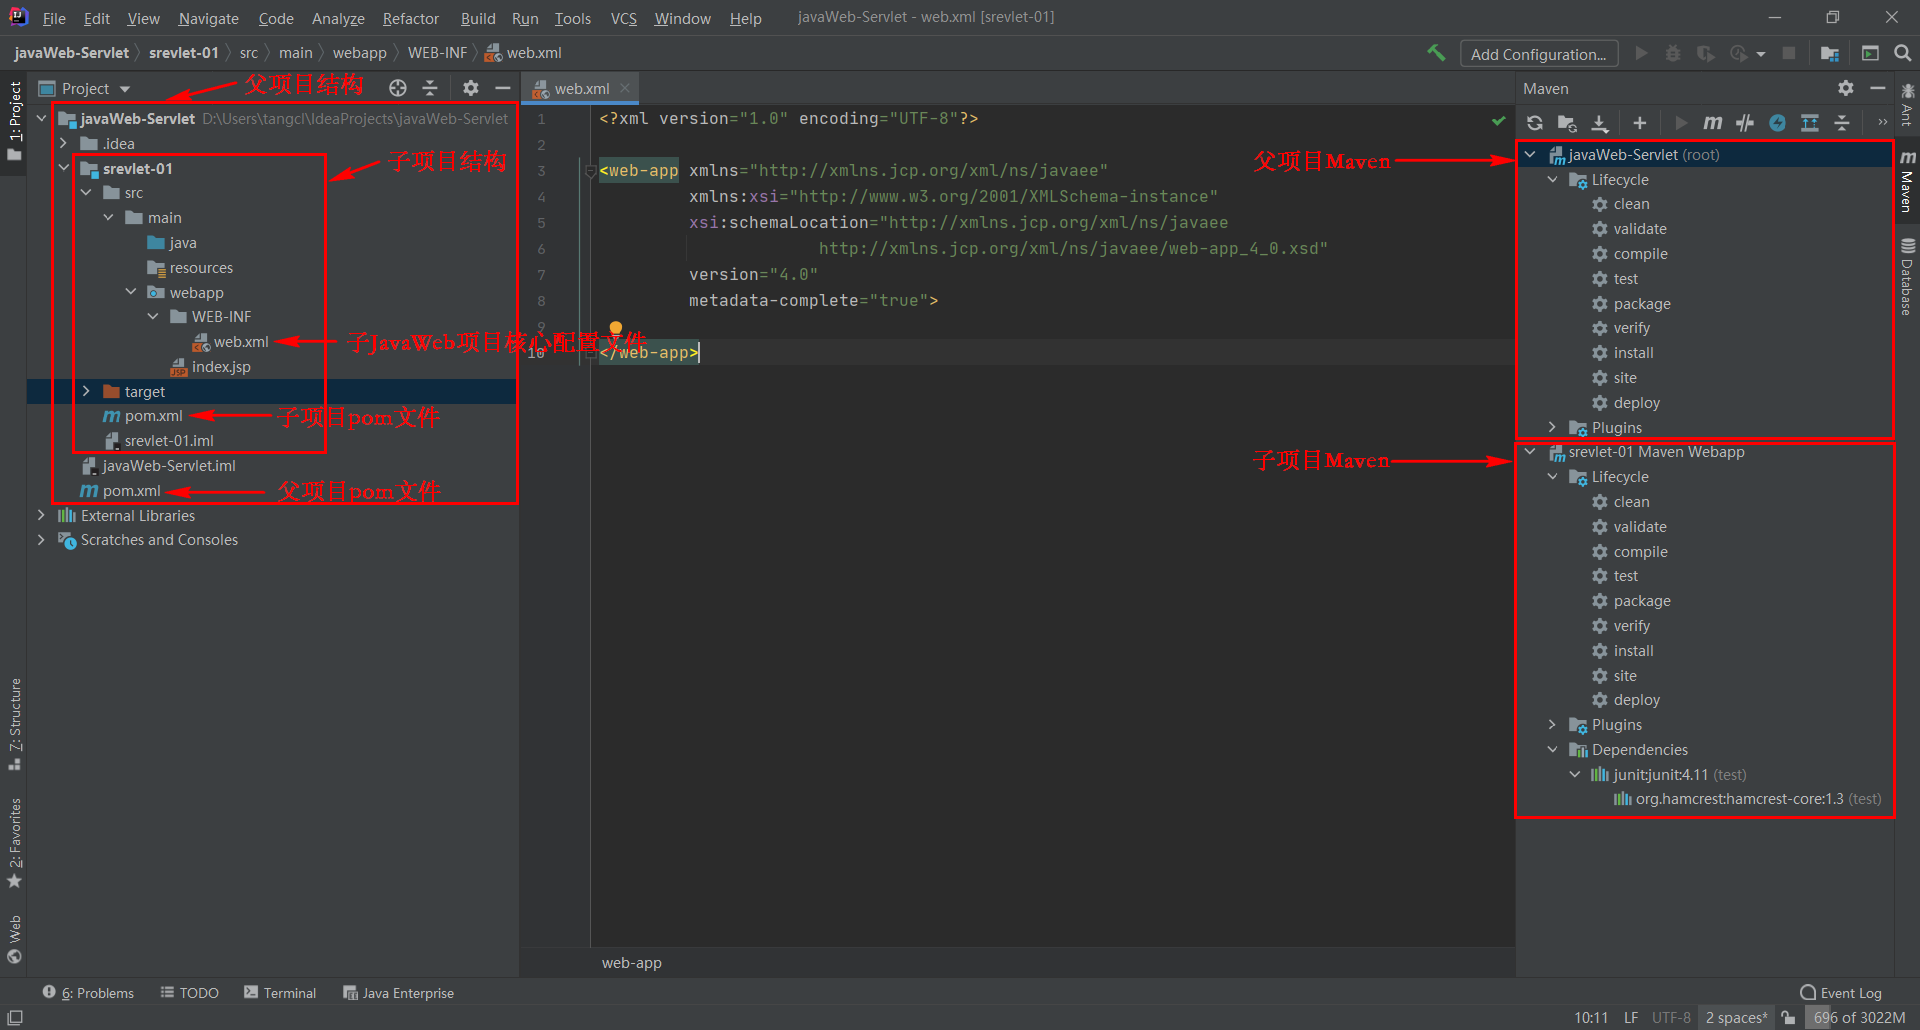Hide the Project tool window
1920x1030 pixels.
click(x=503, y=88)
